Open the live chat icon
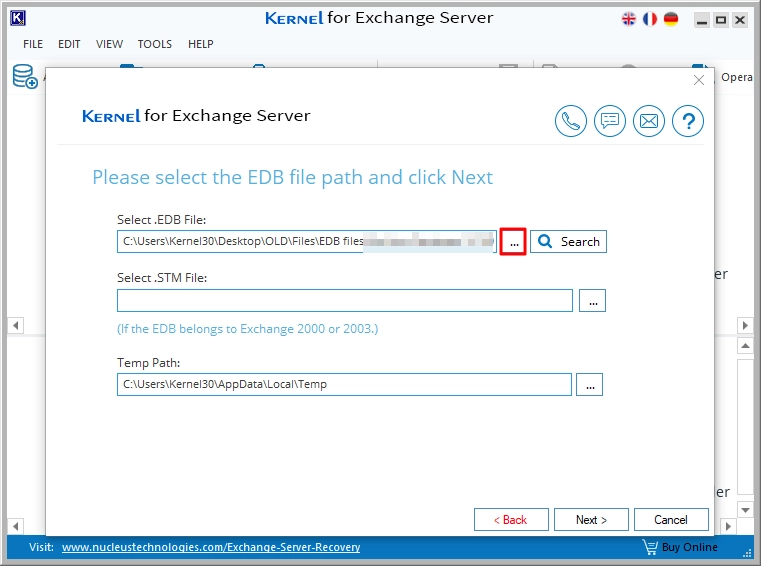Screen dimensions: 761x566 pyautogui.click(x=610, y=121)
